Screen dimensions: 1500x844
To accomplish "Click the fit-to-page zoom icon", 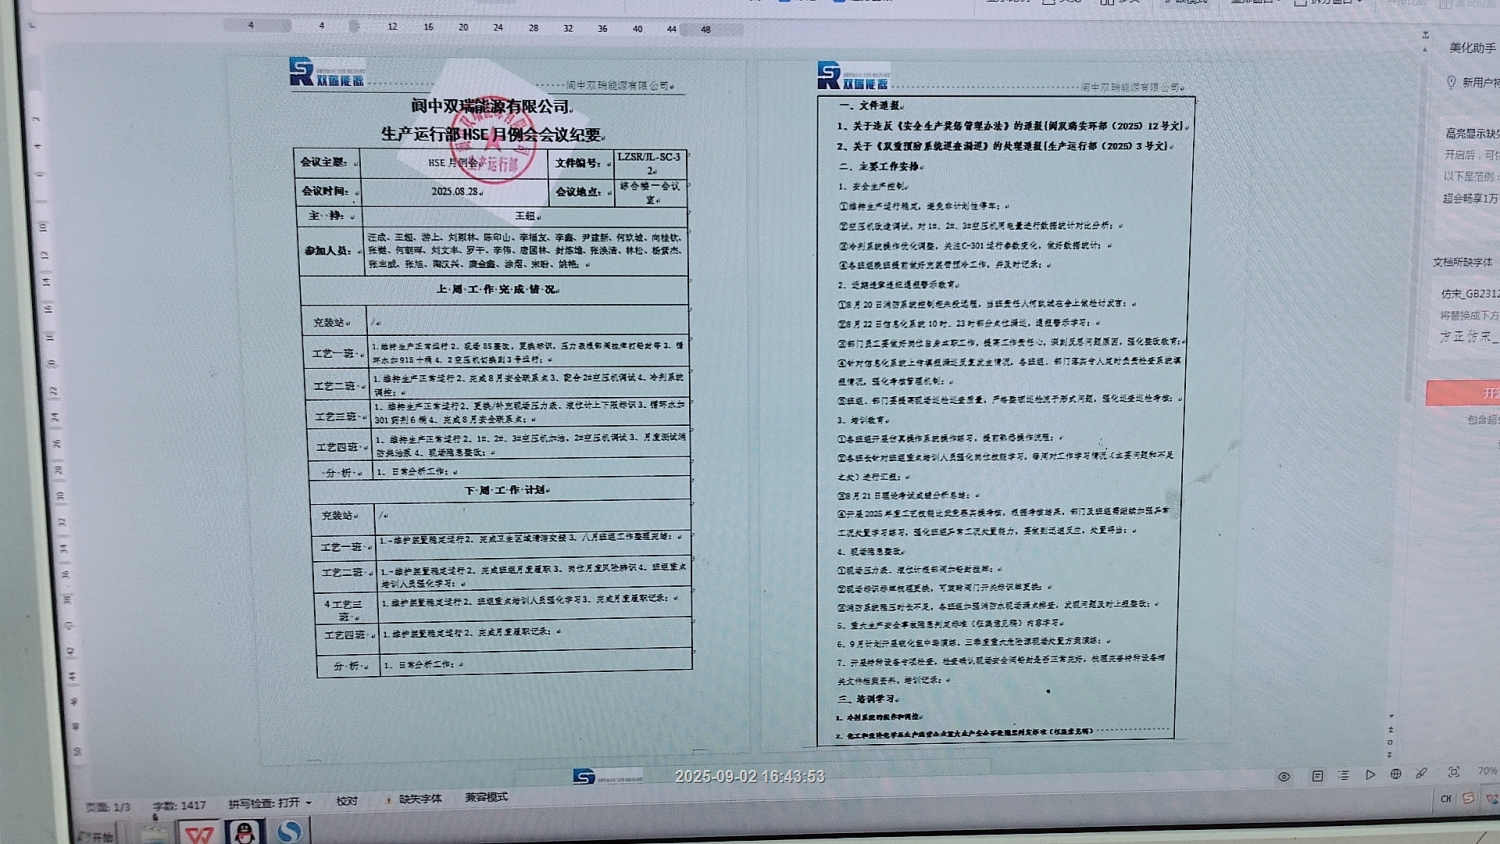I will [x=1454, y=772].
